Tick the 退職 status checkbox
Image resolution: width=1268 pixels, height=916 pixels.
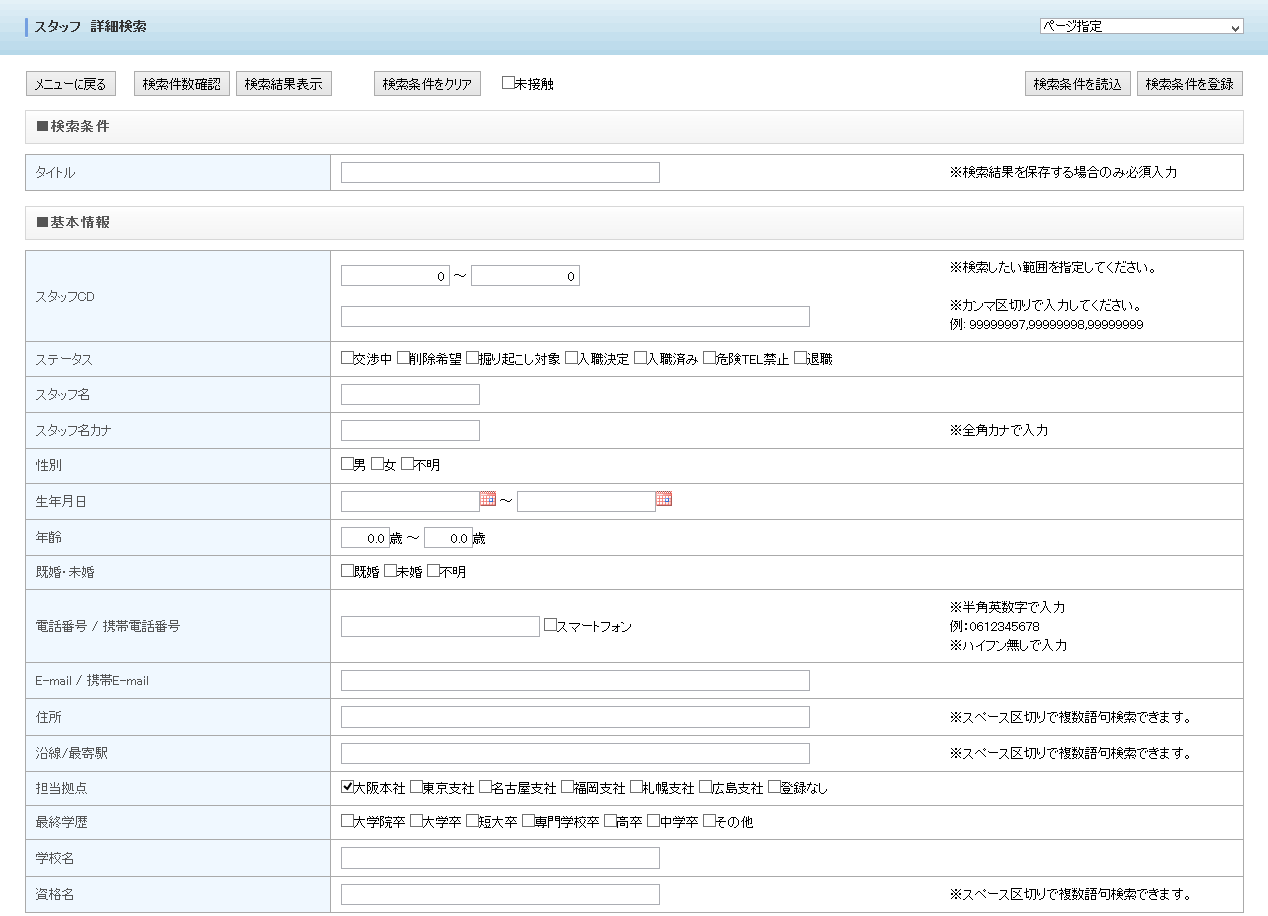(800, 358)
